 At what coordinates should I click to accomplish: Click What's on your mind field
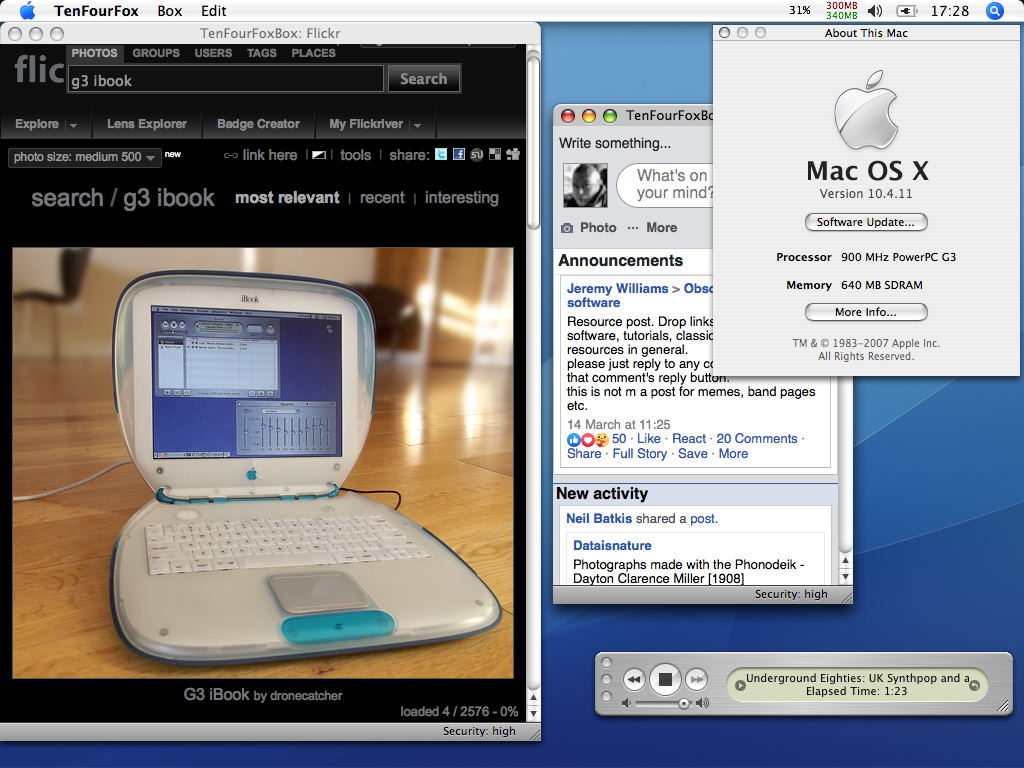(x=666, y=185)
